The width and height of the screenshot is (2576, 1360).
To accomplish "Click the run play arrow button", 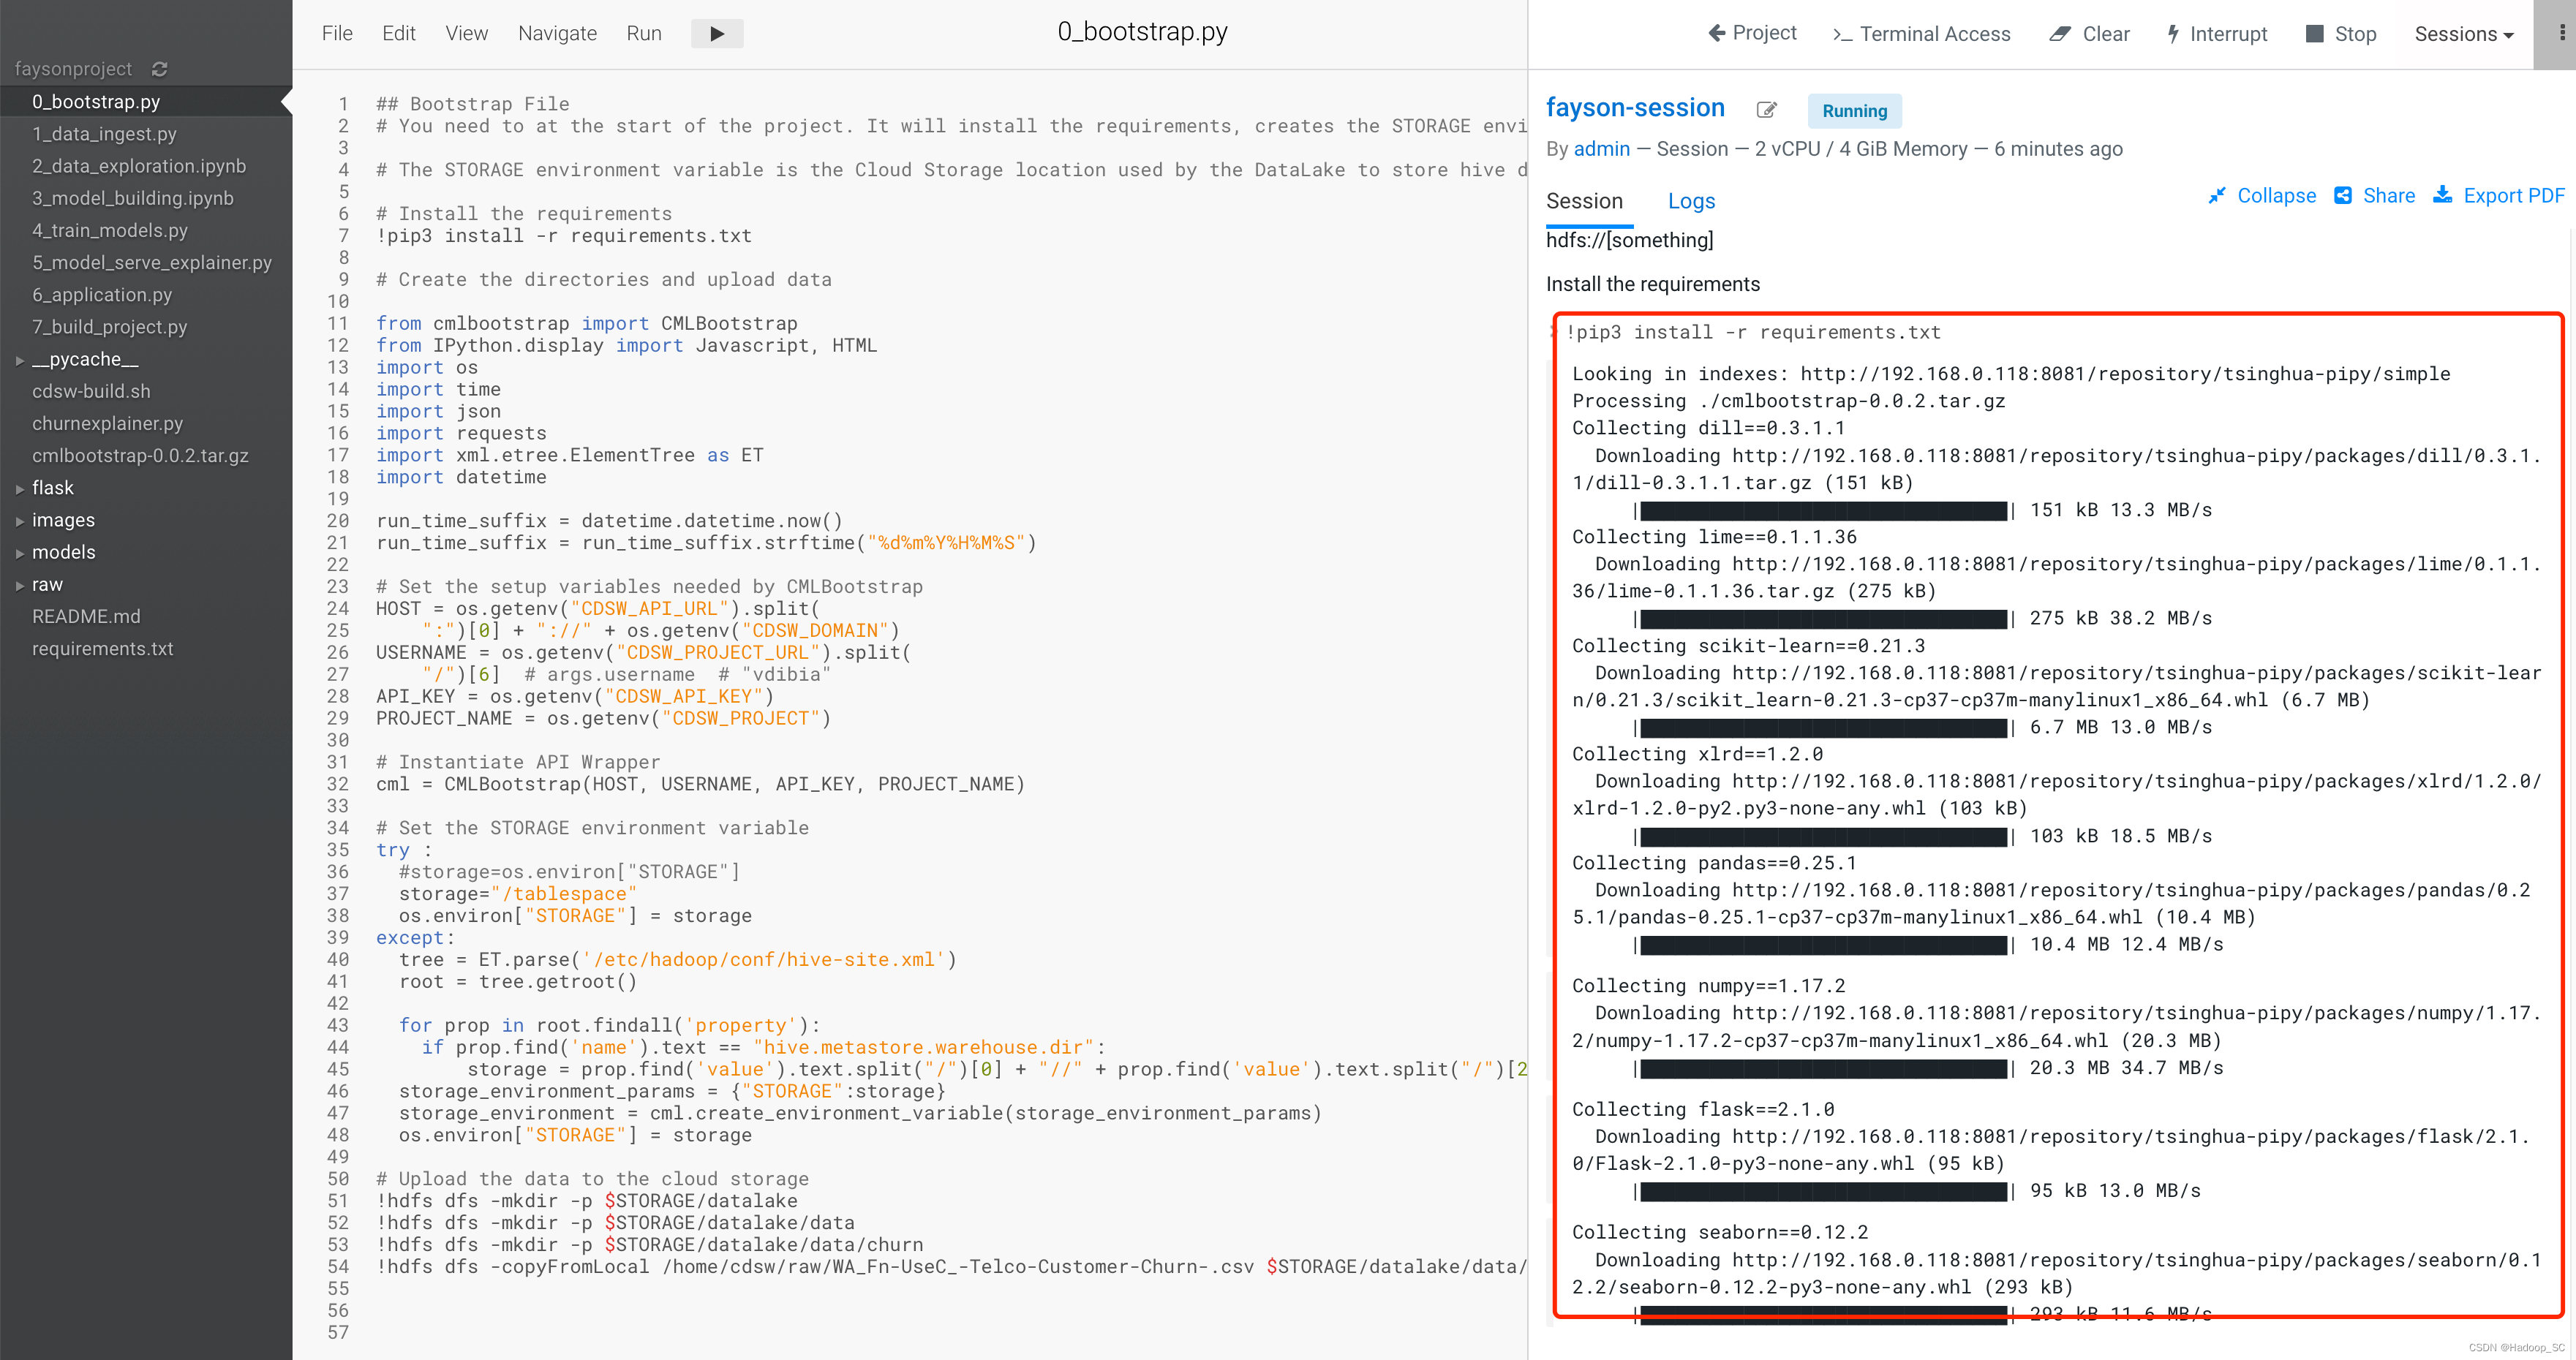I will pyautogui.click(x=716, y=33).
